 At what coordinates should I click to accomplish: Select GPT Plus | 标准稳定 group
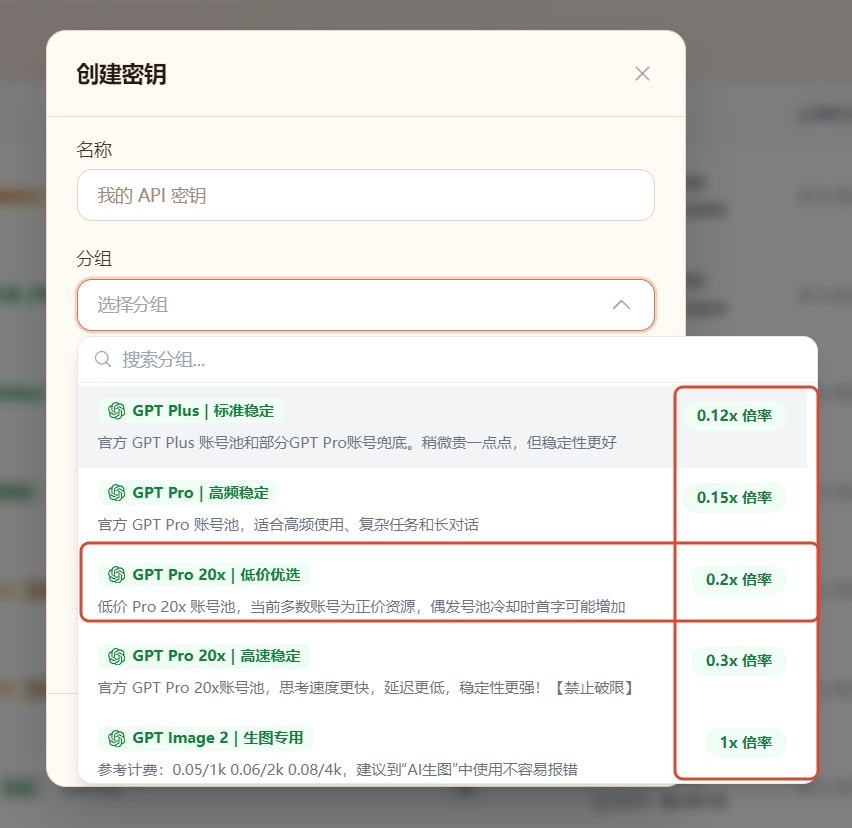[442, 426]
